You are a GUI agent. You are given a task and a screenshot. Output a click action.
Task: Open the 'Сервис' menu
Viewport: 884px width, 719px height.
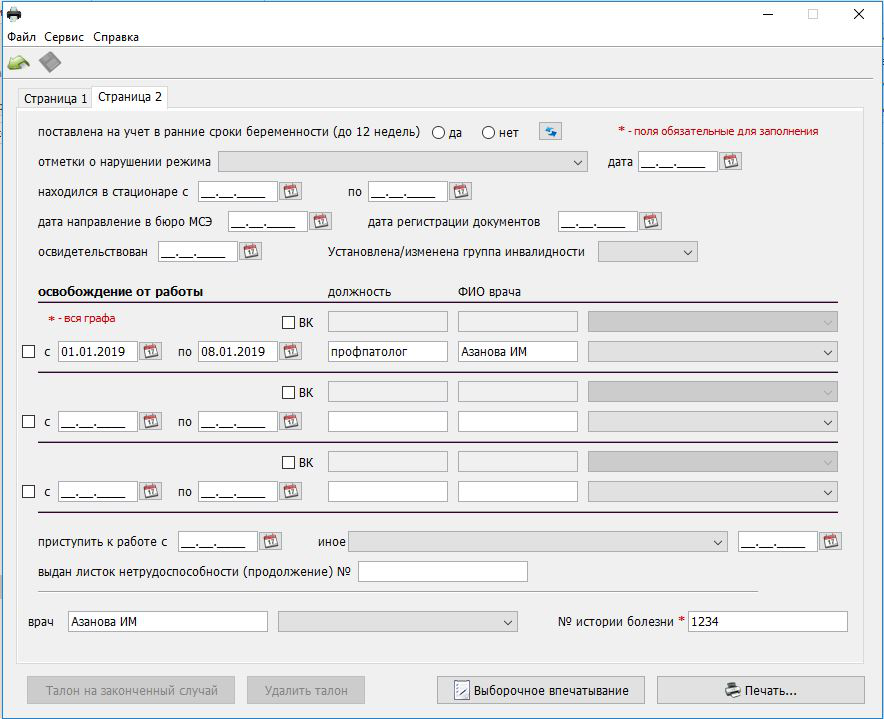64,37
